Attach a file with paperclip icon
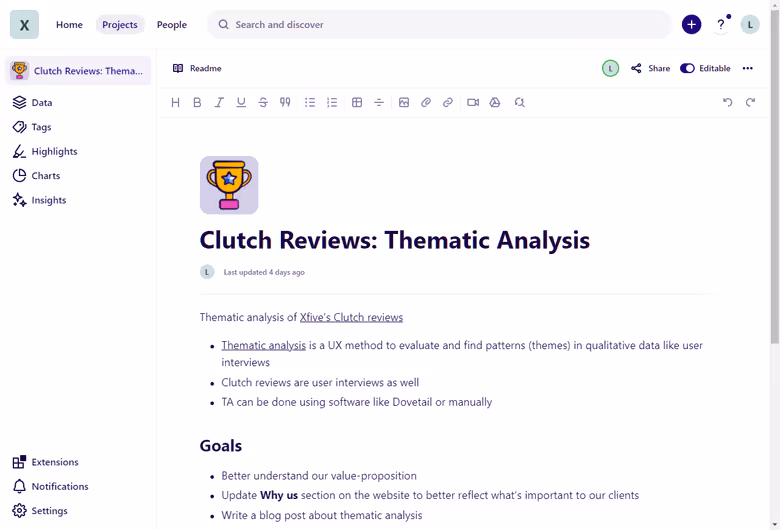780x530 pixels. click(425, 103)
